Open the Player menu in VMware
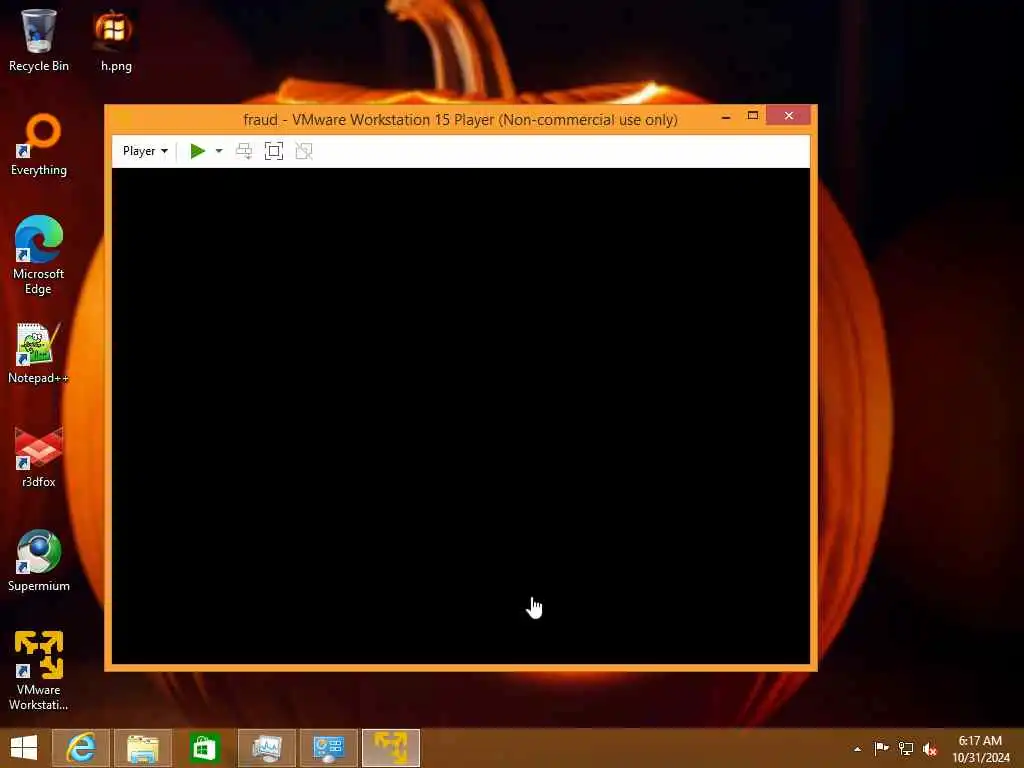The width and height of the screenshot is (1024, 768). (145, 151)
